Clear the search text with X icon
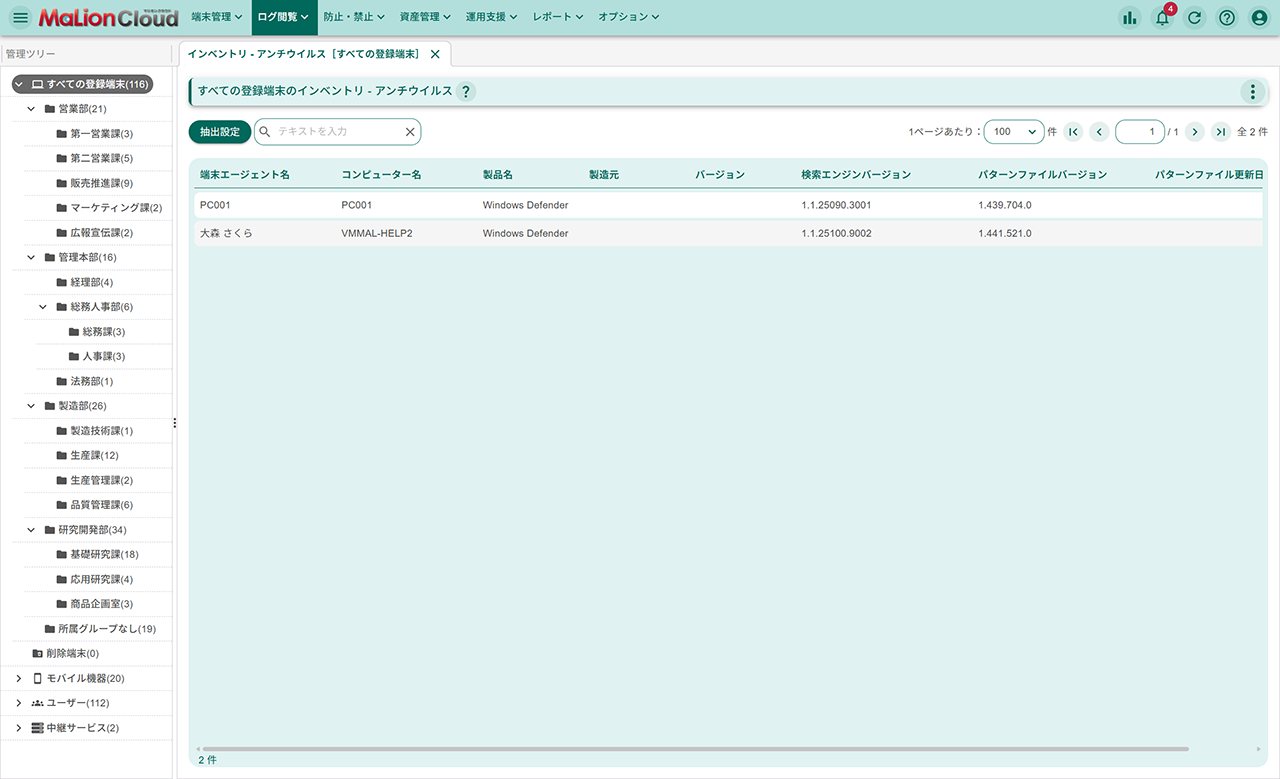The height and width of the screenshot is (779, 1280). click(410, 132)
